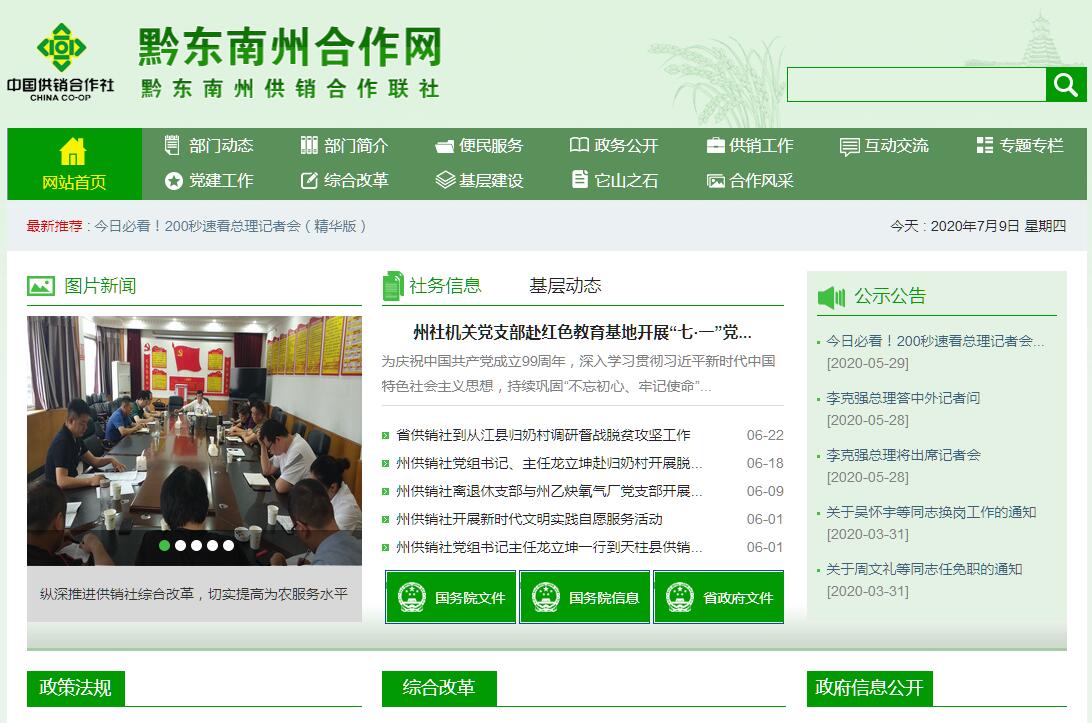Viewport: 1092px width, 723px height.
Task: Select the last carousel dot indicator
Action: tap(228, 545)
